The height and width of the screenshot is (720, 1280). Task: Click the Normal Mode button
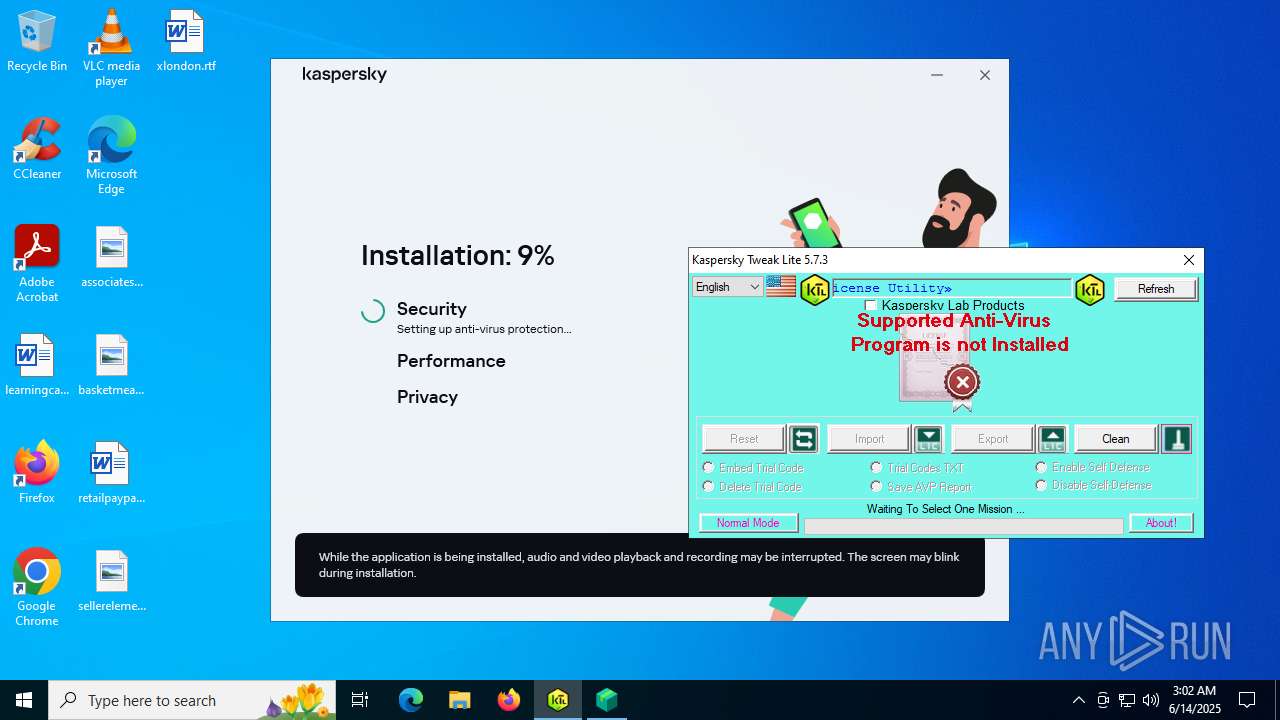[x=748, y=523]
